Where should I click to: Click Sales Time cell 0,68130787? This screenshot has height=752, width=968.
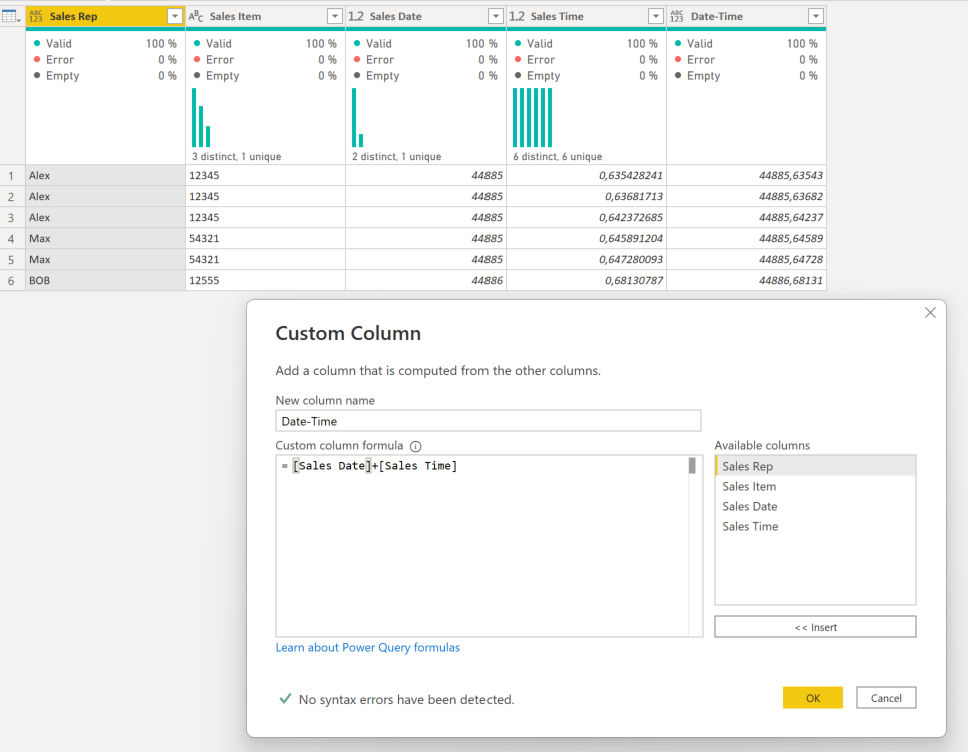pyautogui.click(x=586, y=280)
